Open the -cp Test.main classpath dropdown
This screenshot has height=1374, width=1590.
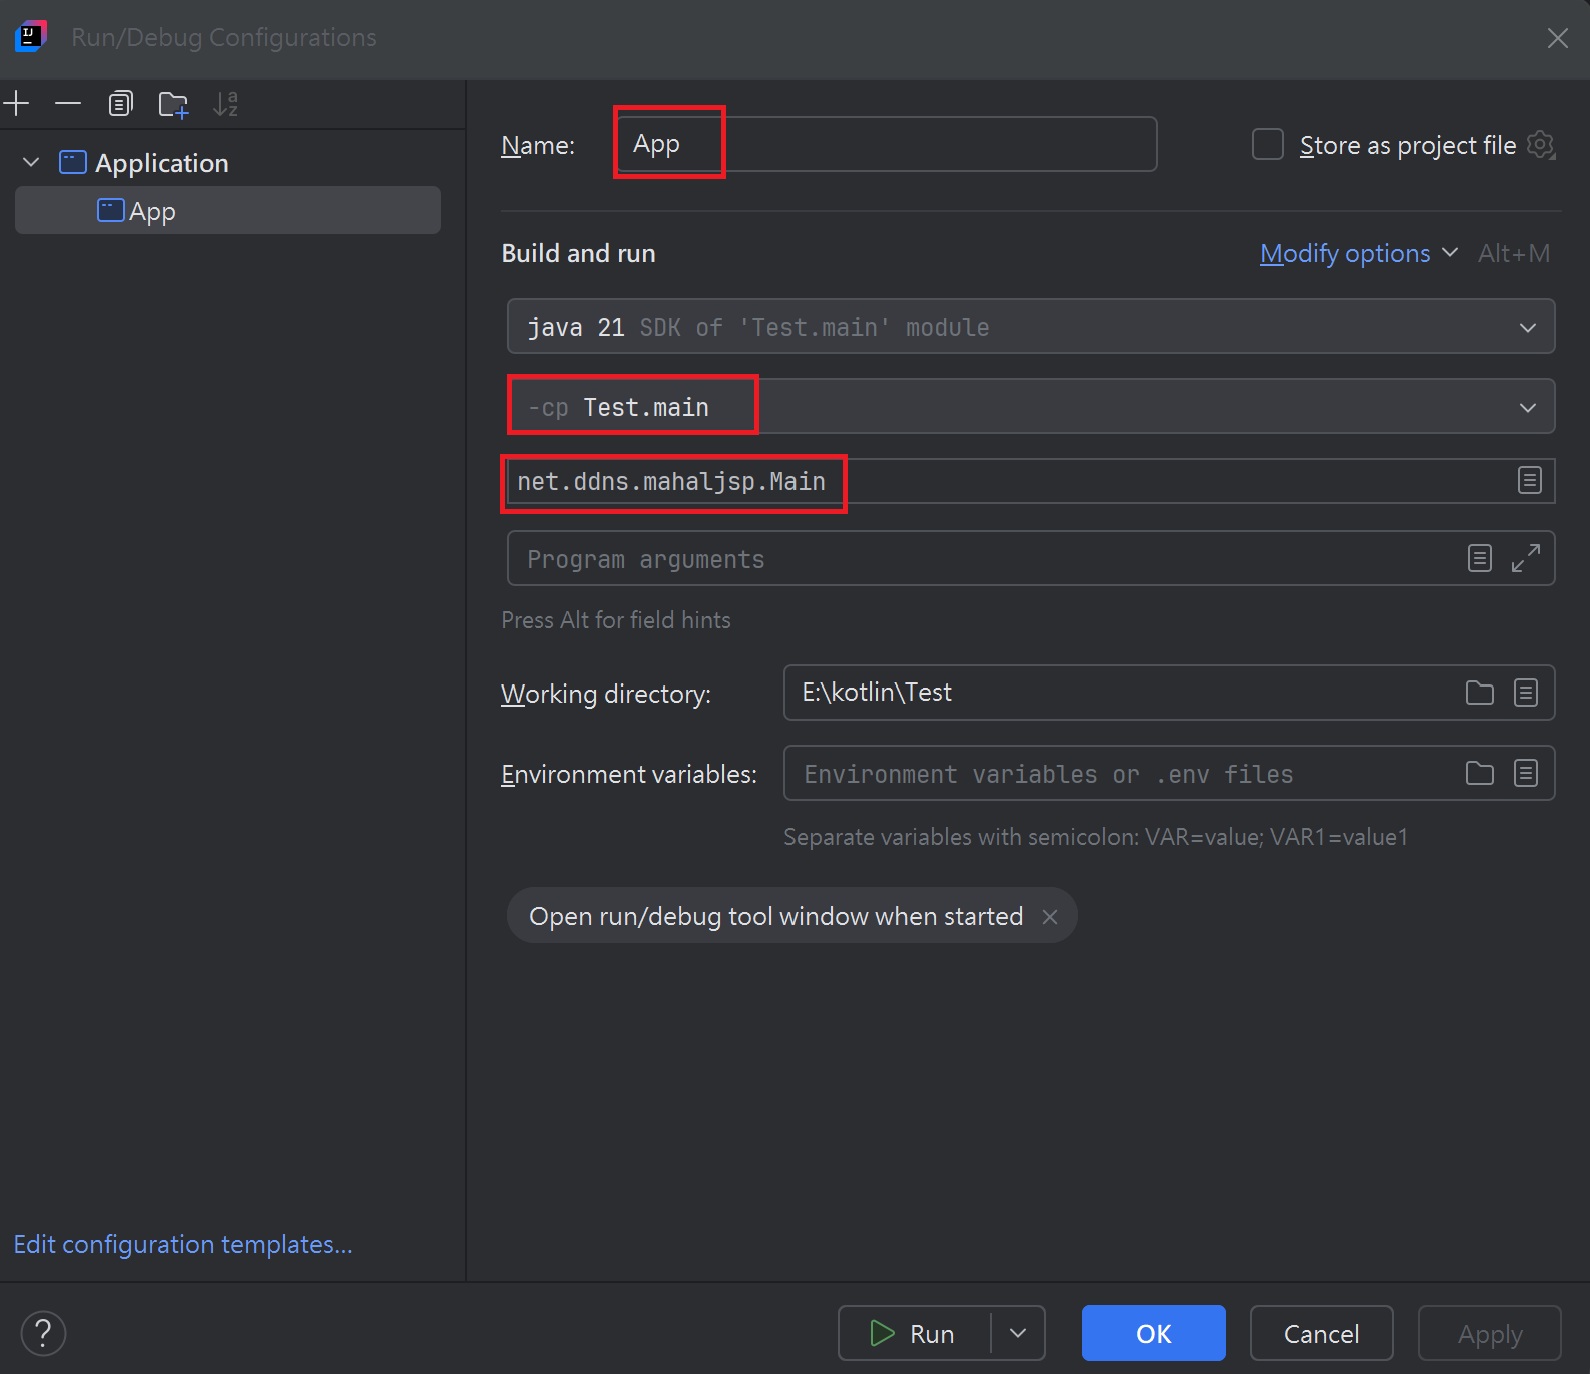[1527, 407]
